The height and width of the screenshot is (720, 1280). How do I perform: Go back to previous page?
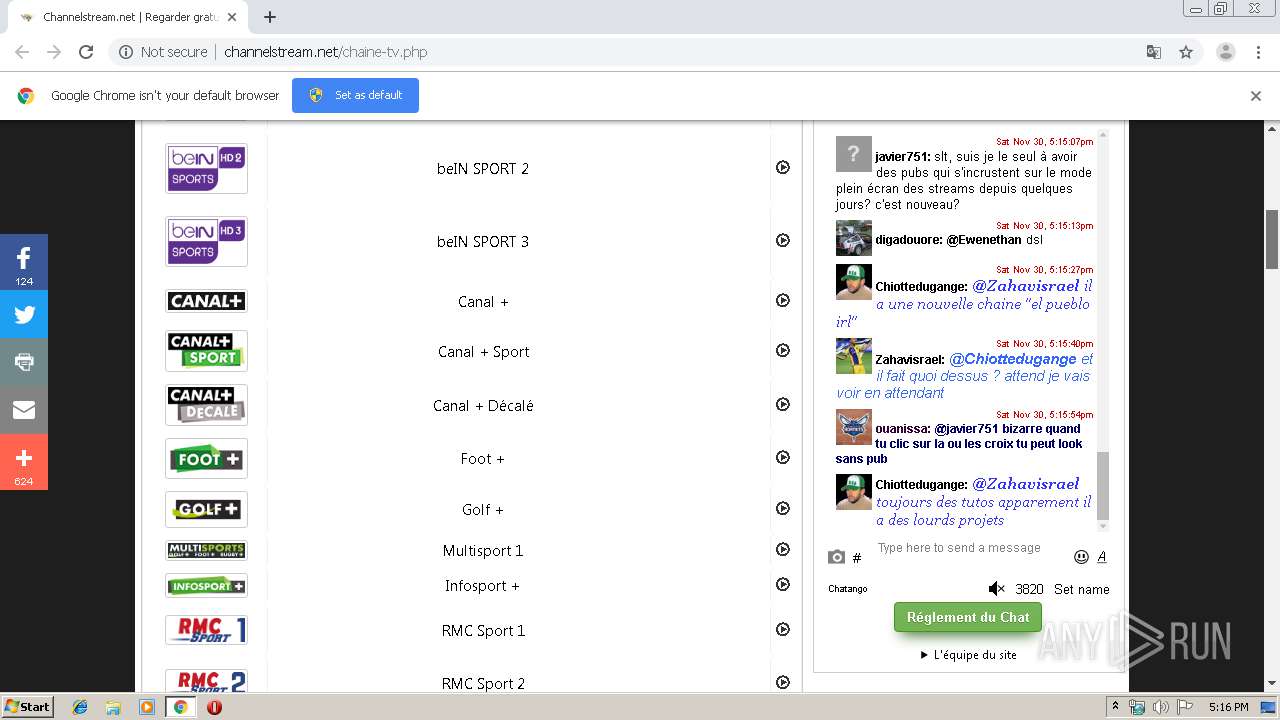pyautogui.click(x=22, y=52)
